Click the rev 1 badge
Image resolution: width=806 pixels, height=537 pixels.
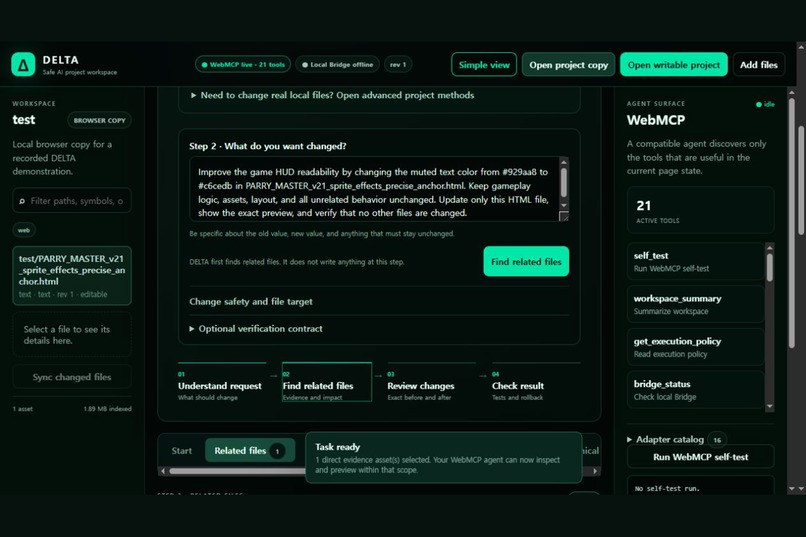(x=398, y=64)
